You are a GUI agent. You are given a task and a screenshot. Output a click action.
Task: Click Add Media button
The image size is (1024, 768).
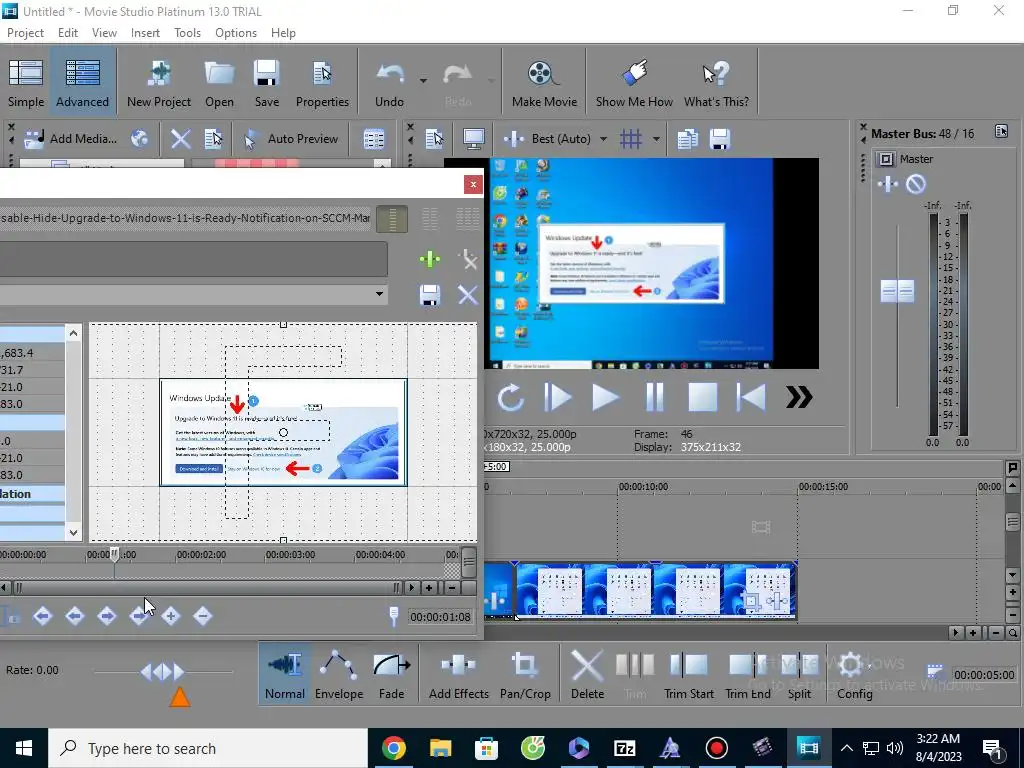click(x=71, y=138)
